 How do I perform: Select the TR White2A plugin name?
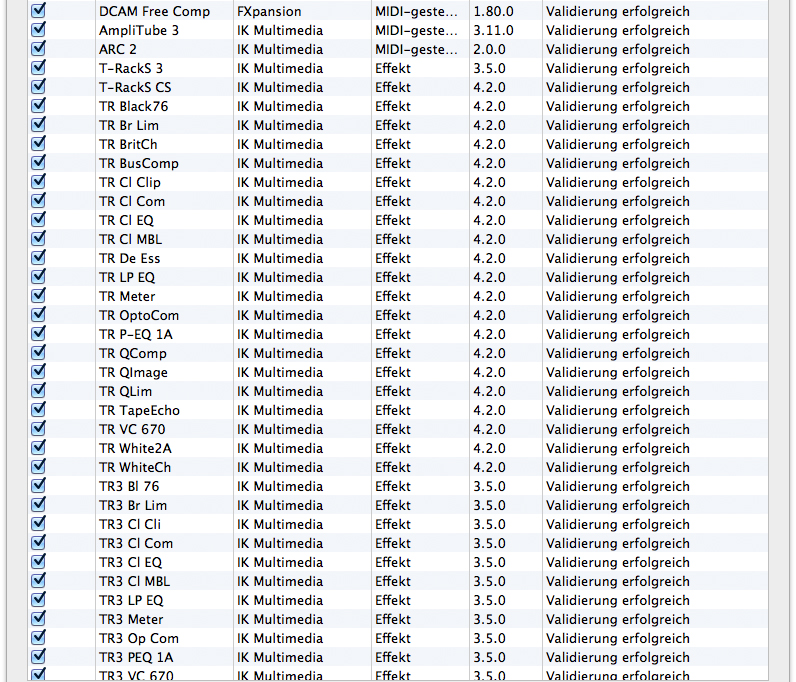tap(135, 448)
